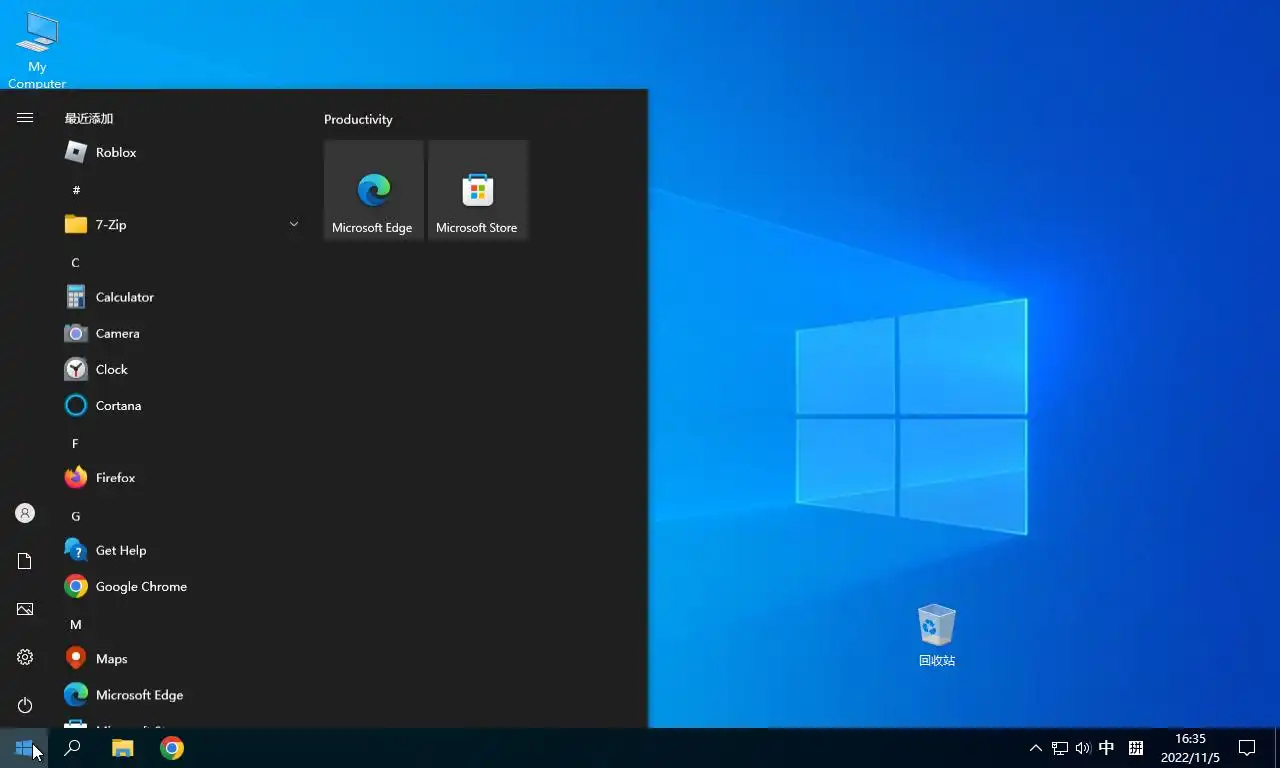Launch Camera from the app list

[x=183, y=333]
